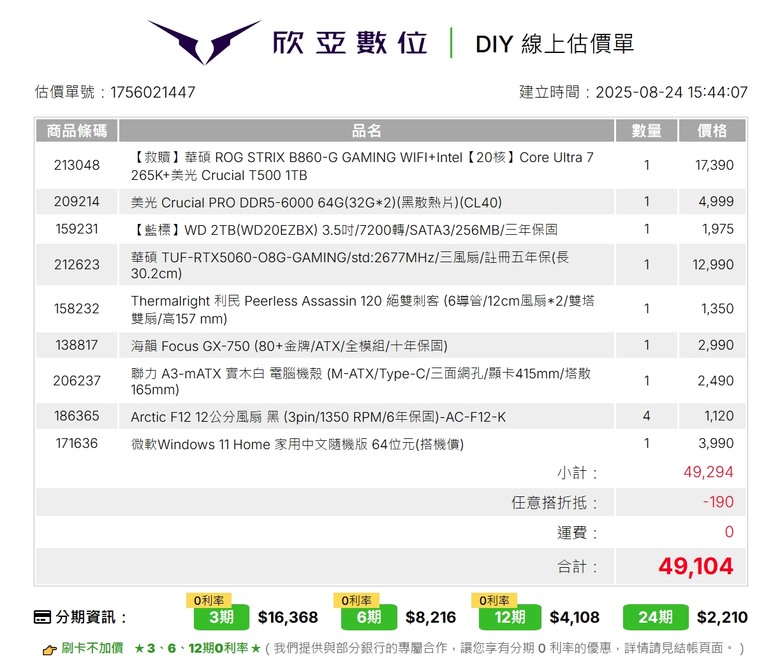Click price 3,990
The height and width of the screenshot is (668, 780).
pos(716,443)
